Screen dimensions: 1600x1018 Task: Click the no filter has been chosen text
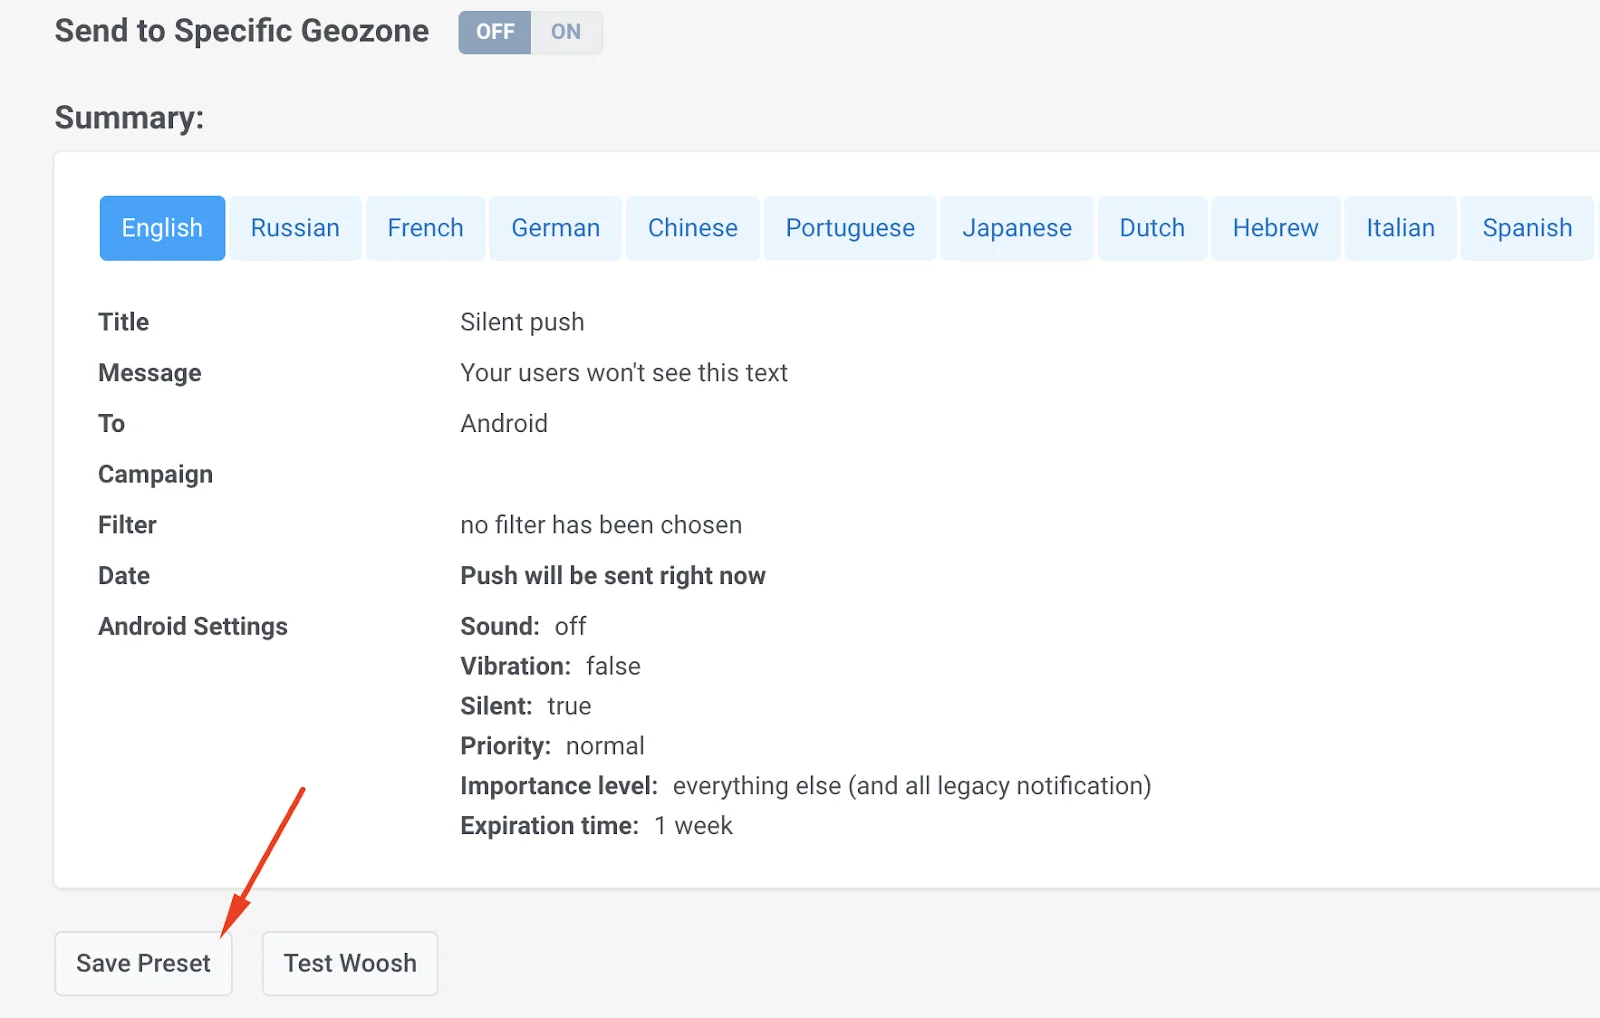point(600,524)
